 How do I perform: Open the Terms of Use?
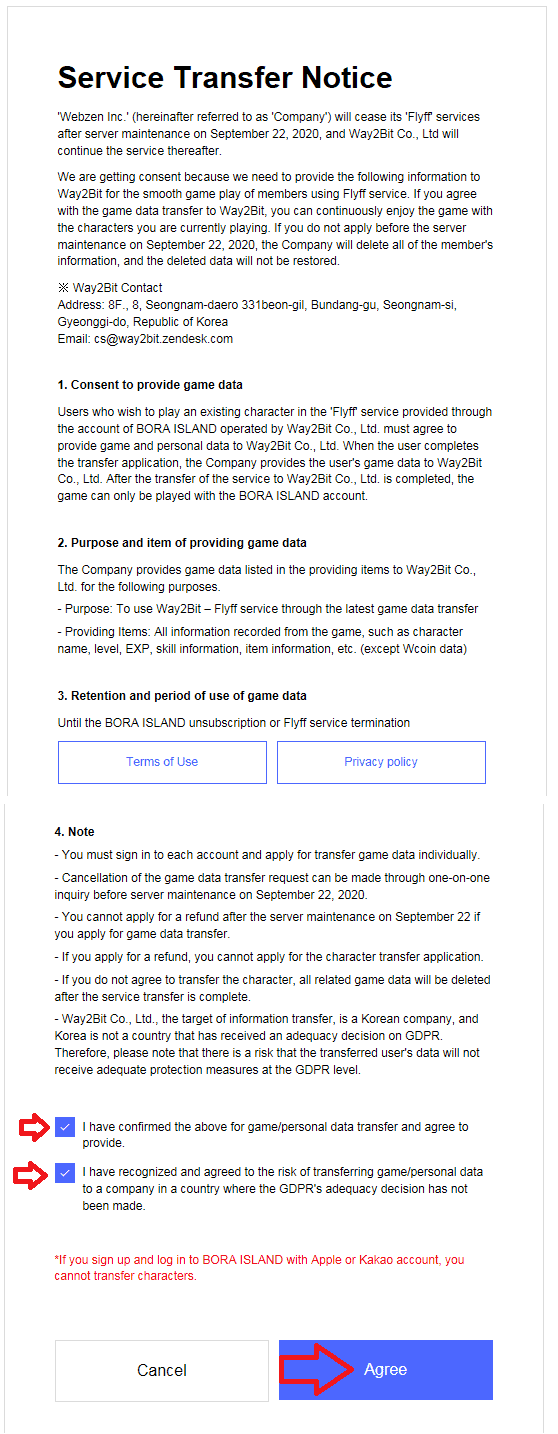(x=162, y=762)
